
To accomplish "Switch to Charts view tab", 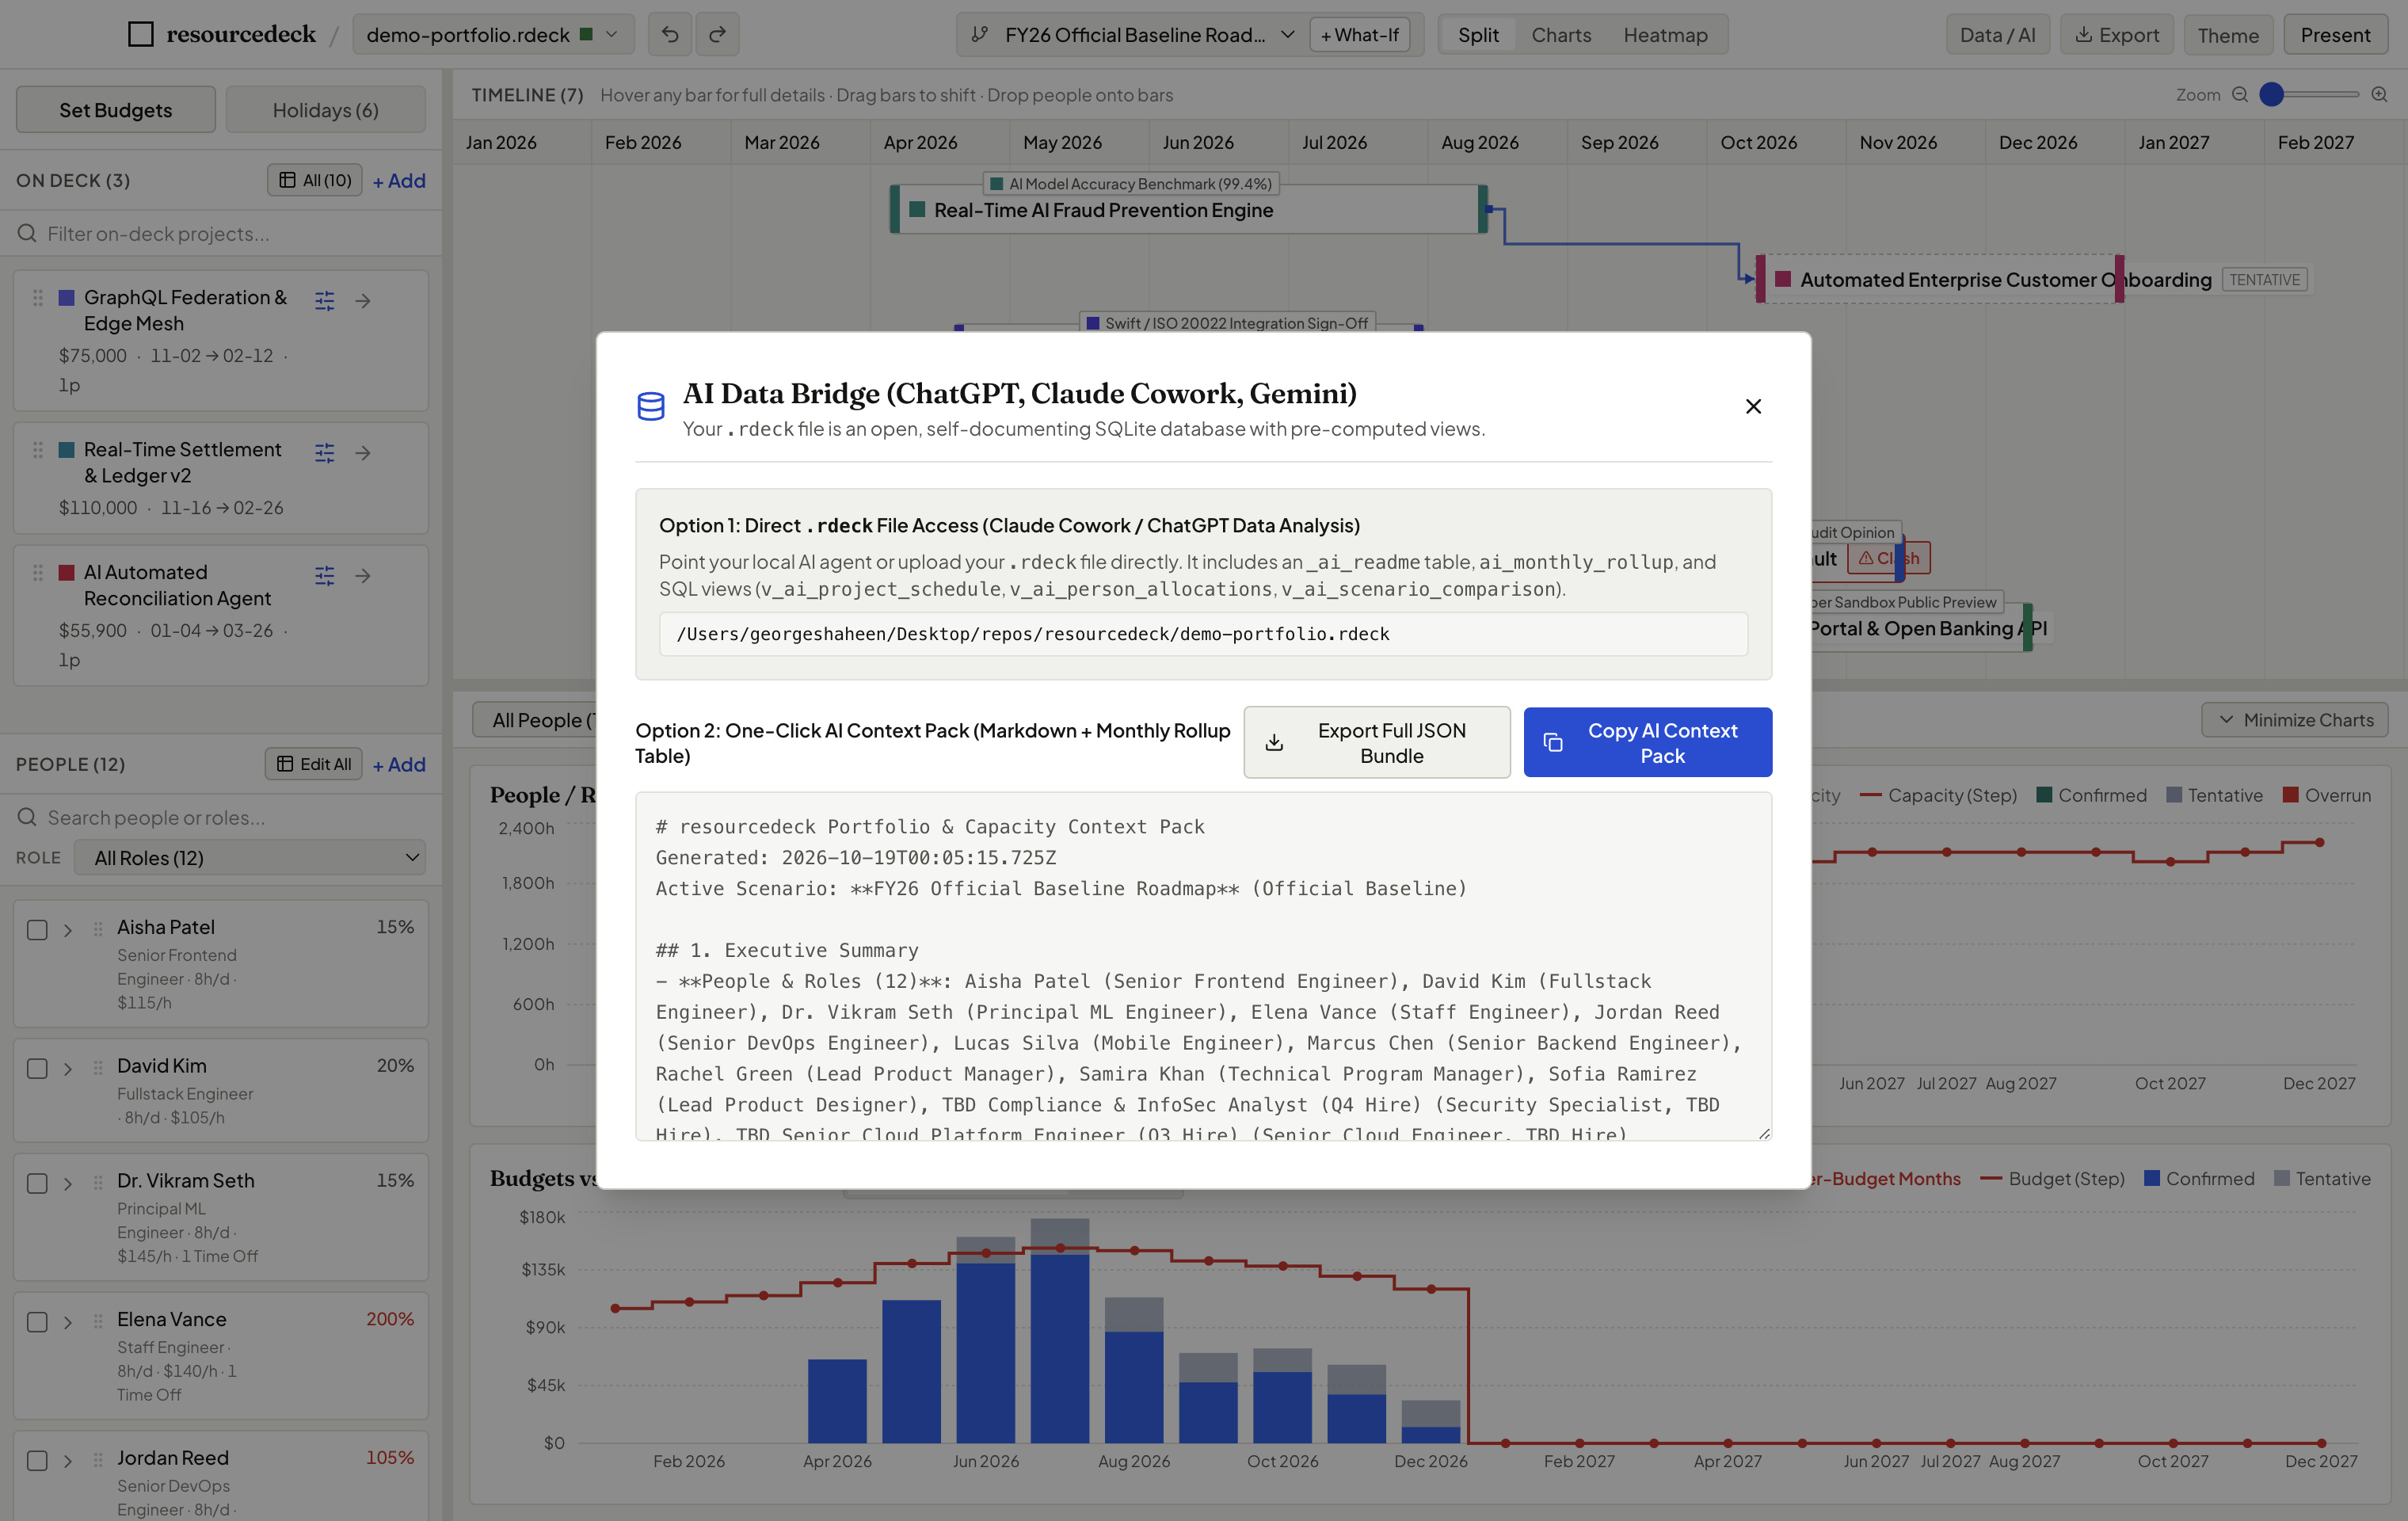I will pos(1561,35).
